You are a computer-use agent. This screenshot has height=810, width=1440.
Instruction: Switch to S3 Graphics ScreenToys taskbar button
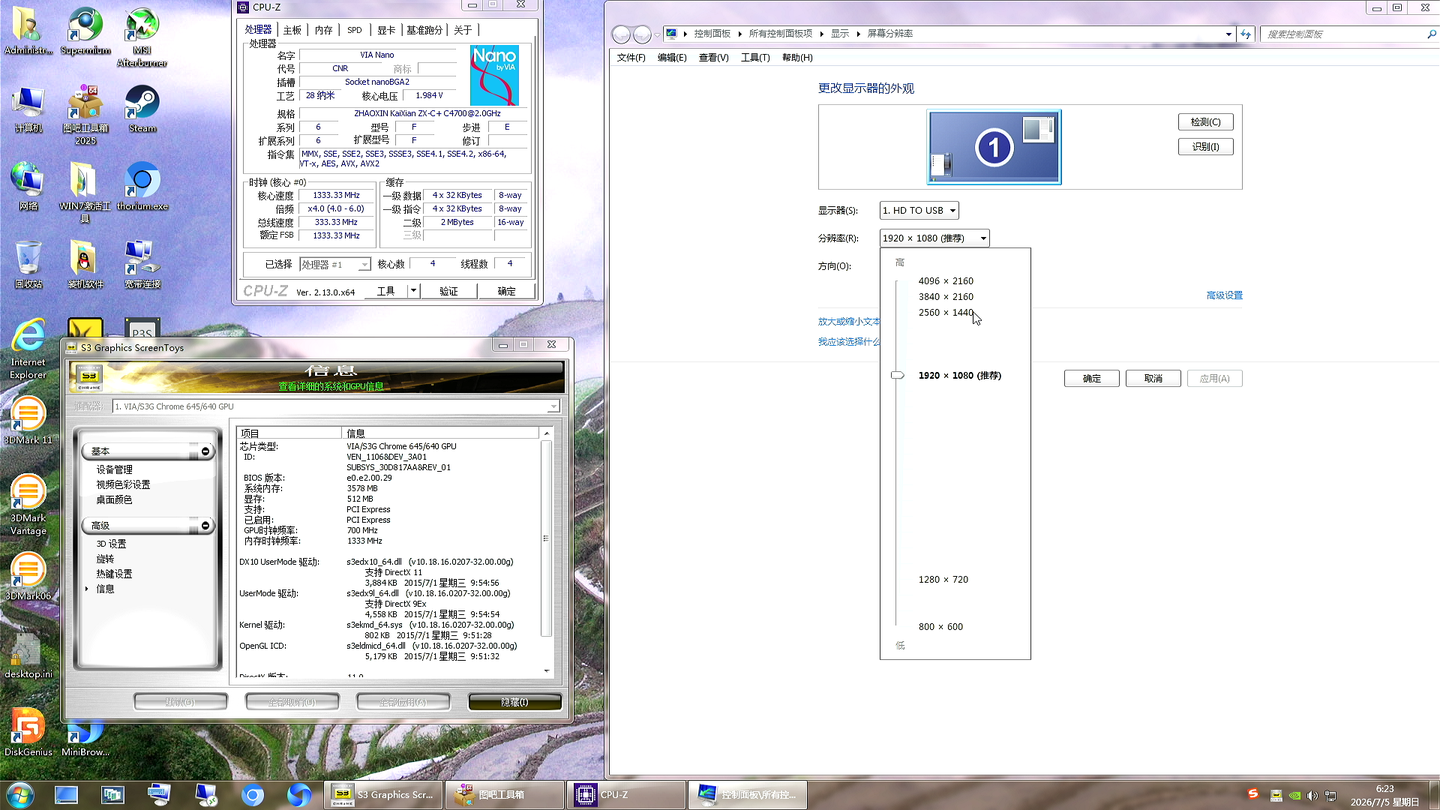[383, 795]
